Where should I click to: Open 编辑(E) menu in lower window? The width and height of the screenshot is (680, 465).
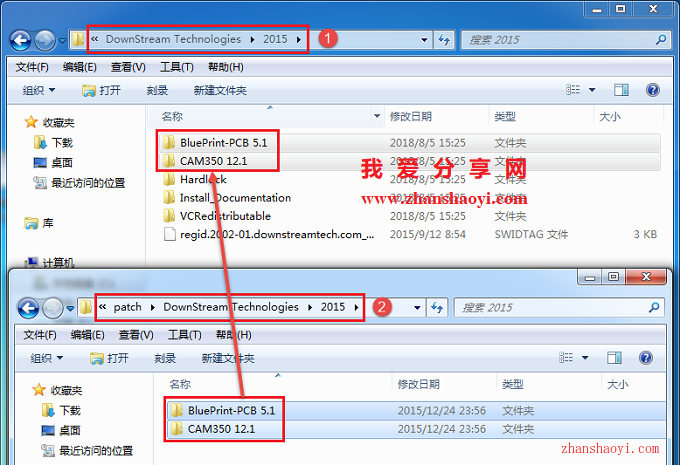pos(87,335)
